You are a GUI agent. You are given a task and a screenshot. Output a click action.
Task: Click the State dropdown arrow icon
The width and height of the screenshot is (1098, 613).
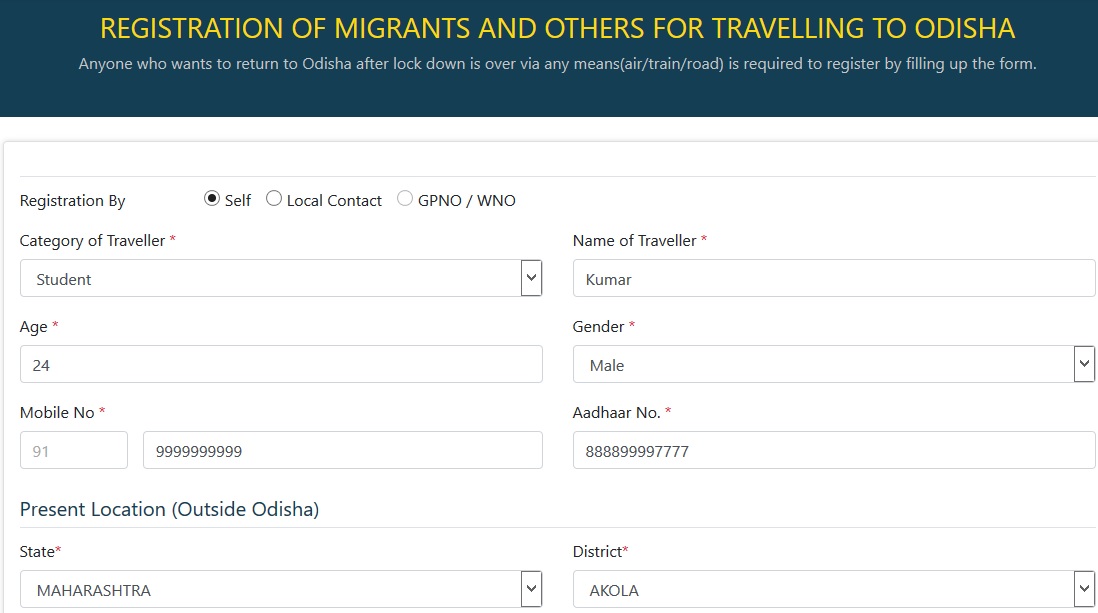click(x=531, y=589)
